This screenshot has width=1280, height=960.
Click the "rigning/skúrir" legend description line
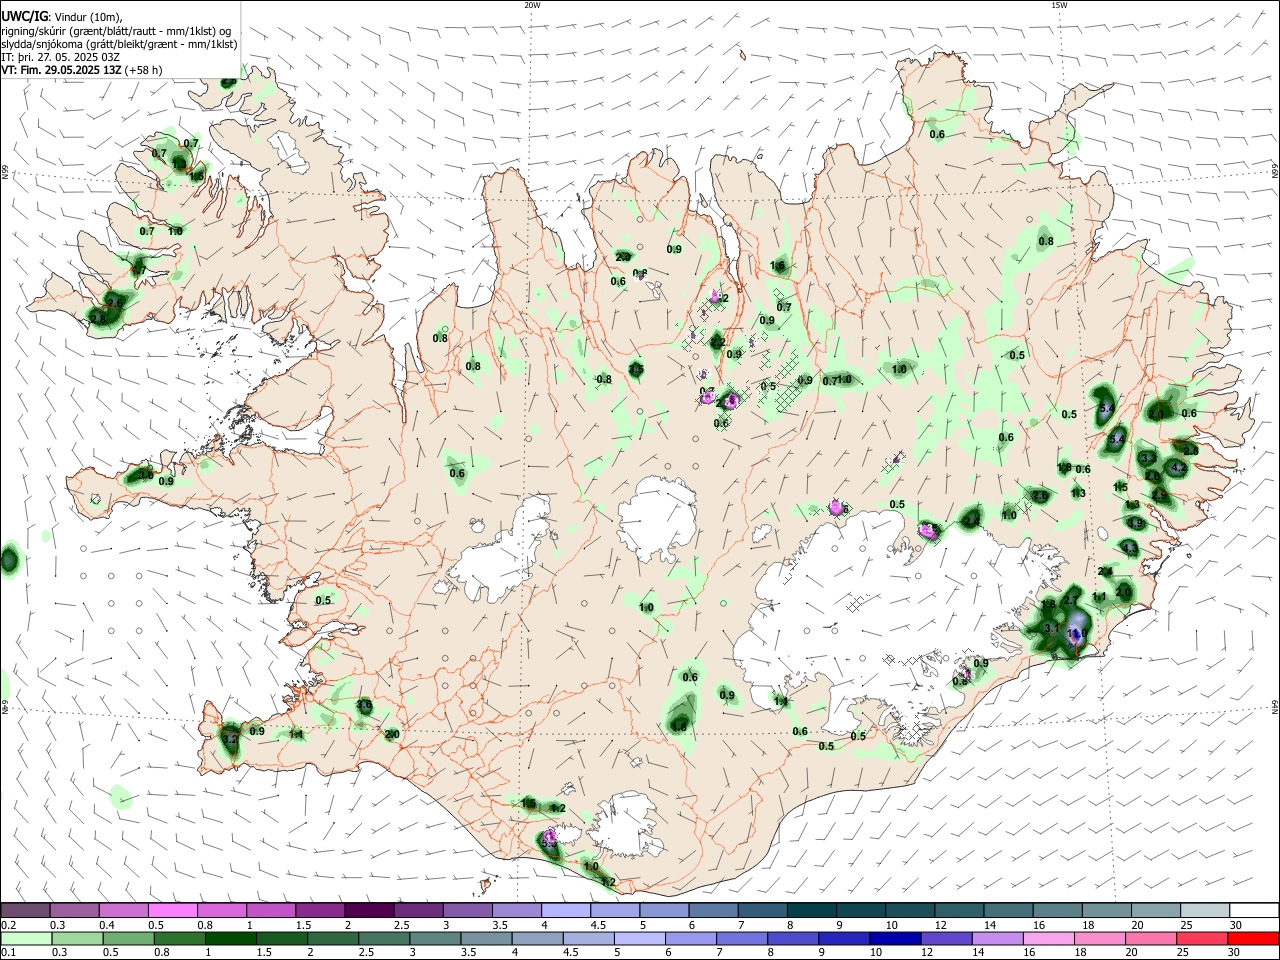[116, 31]
